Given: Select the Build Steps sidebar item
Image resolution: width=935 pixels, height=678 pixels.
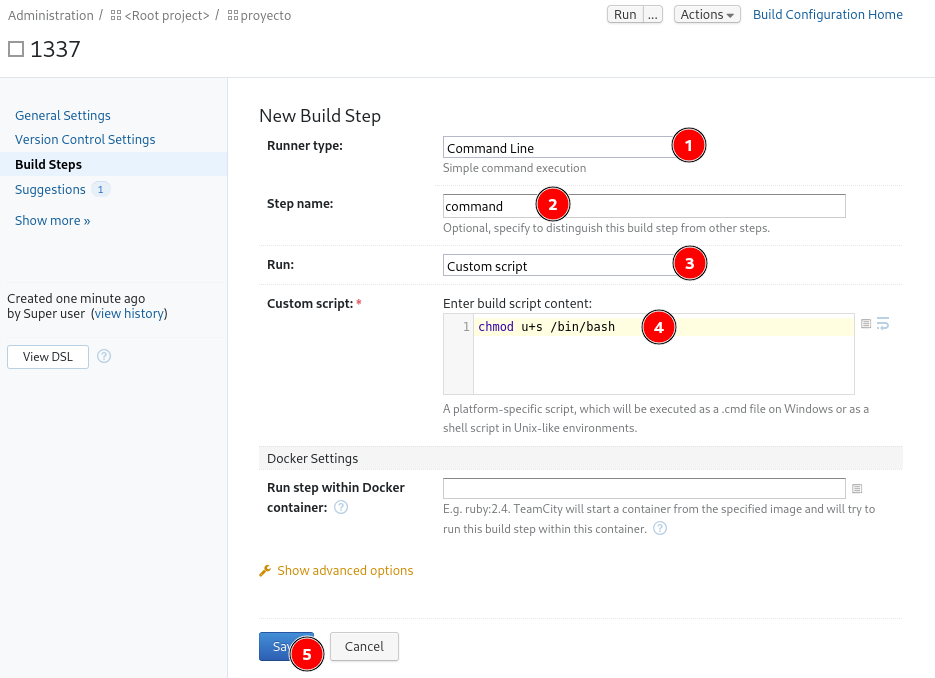Looking at the screenshot, I should coord(113,165).
